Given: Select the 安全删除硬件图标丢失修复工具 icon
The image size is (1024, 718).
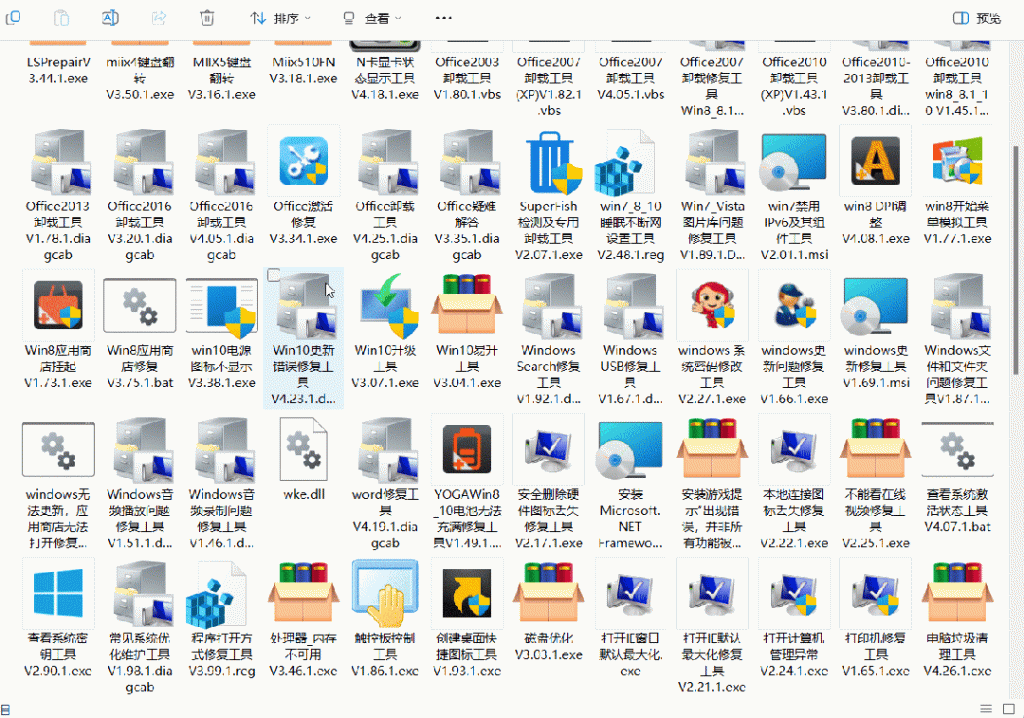Looking at the screenshot, I should 549,449.
